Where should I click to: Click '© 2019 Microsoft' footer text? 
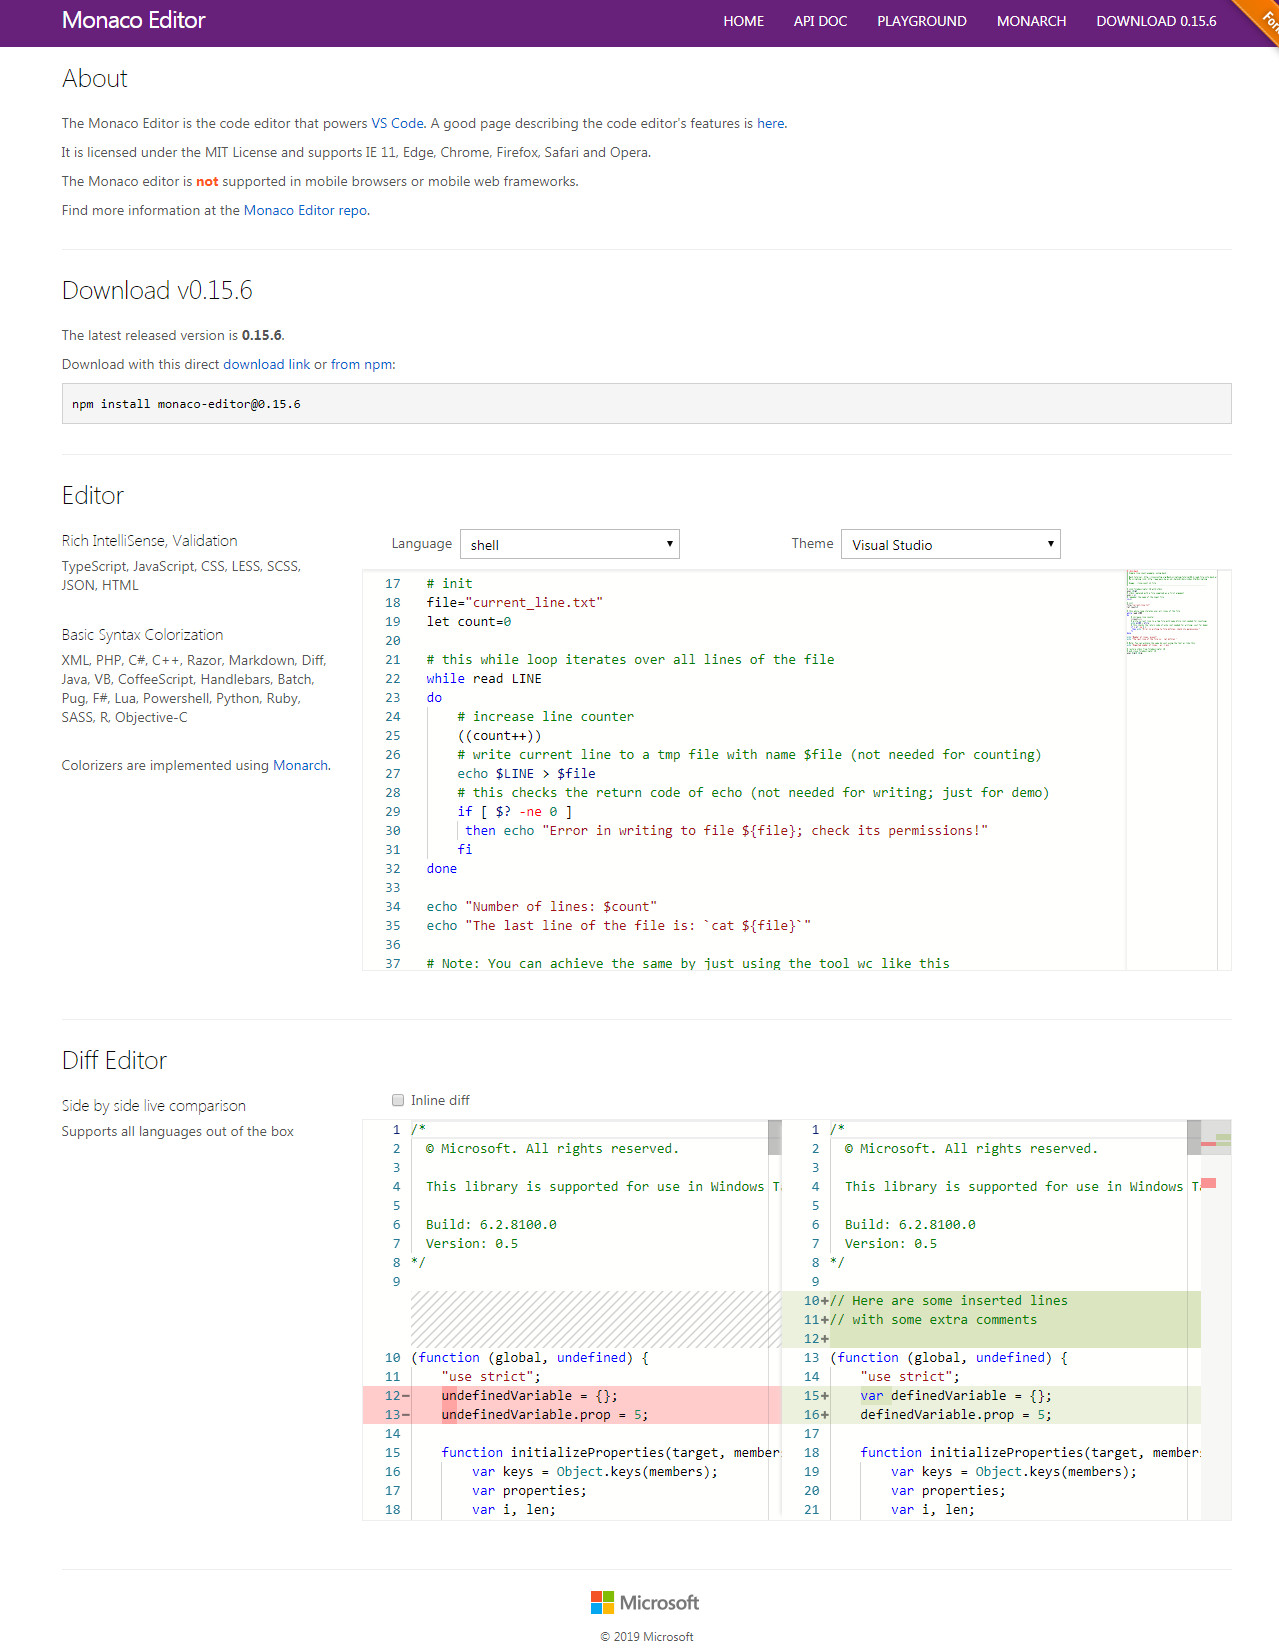[x=646, y=1636]
